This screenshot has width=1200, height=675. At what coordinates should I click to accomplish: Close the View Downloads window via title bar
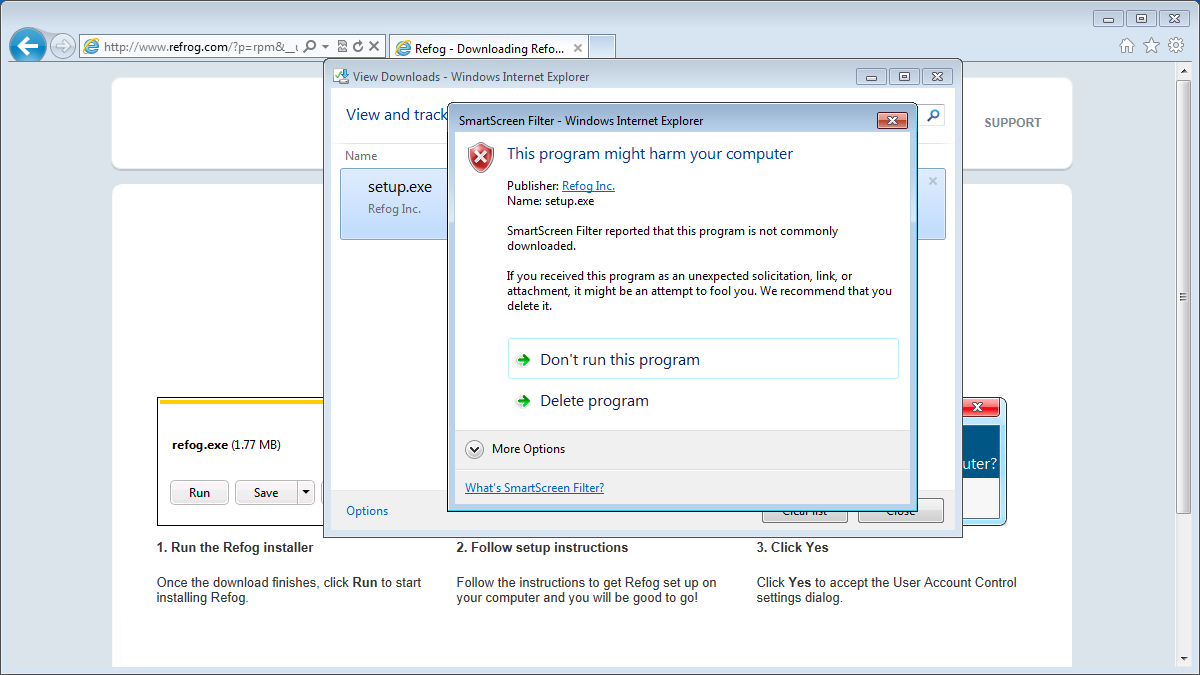pos(937,77)
